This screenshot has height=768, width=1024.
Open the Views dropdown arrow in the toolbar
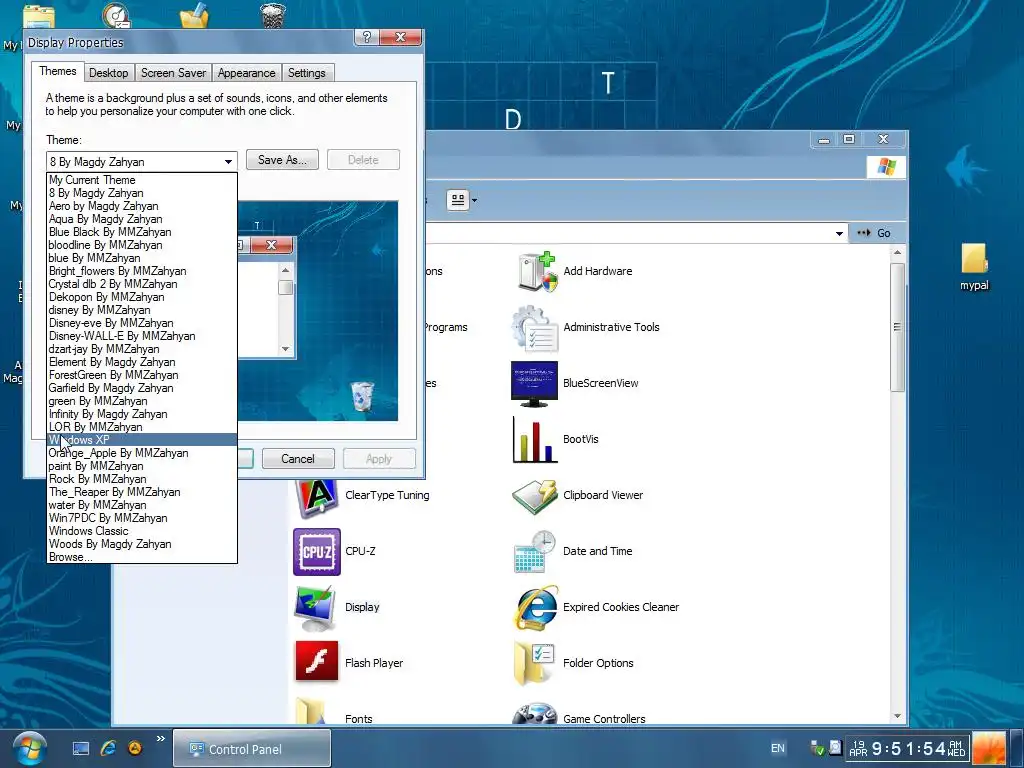click(x=474, y=200)
